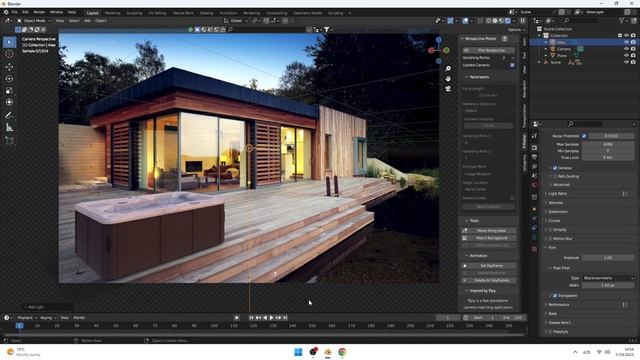Click the Move Along View button

click(x=489, y=231)
